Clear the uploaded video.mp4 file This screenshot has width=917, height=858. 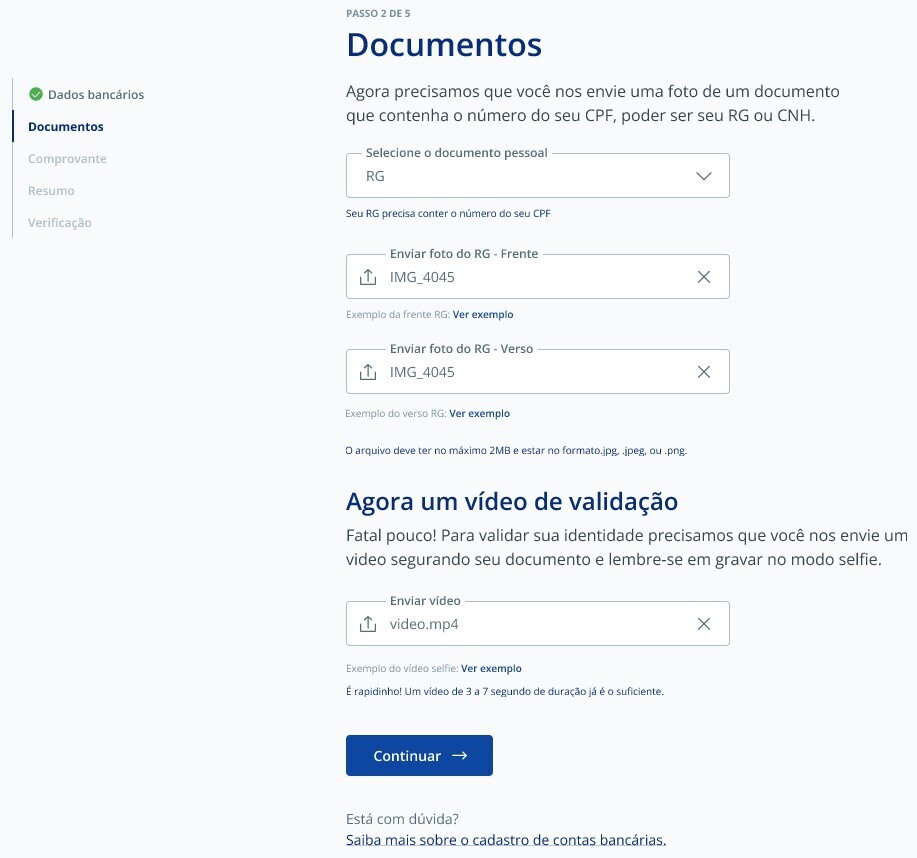[x=704, y=624]
